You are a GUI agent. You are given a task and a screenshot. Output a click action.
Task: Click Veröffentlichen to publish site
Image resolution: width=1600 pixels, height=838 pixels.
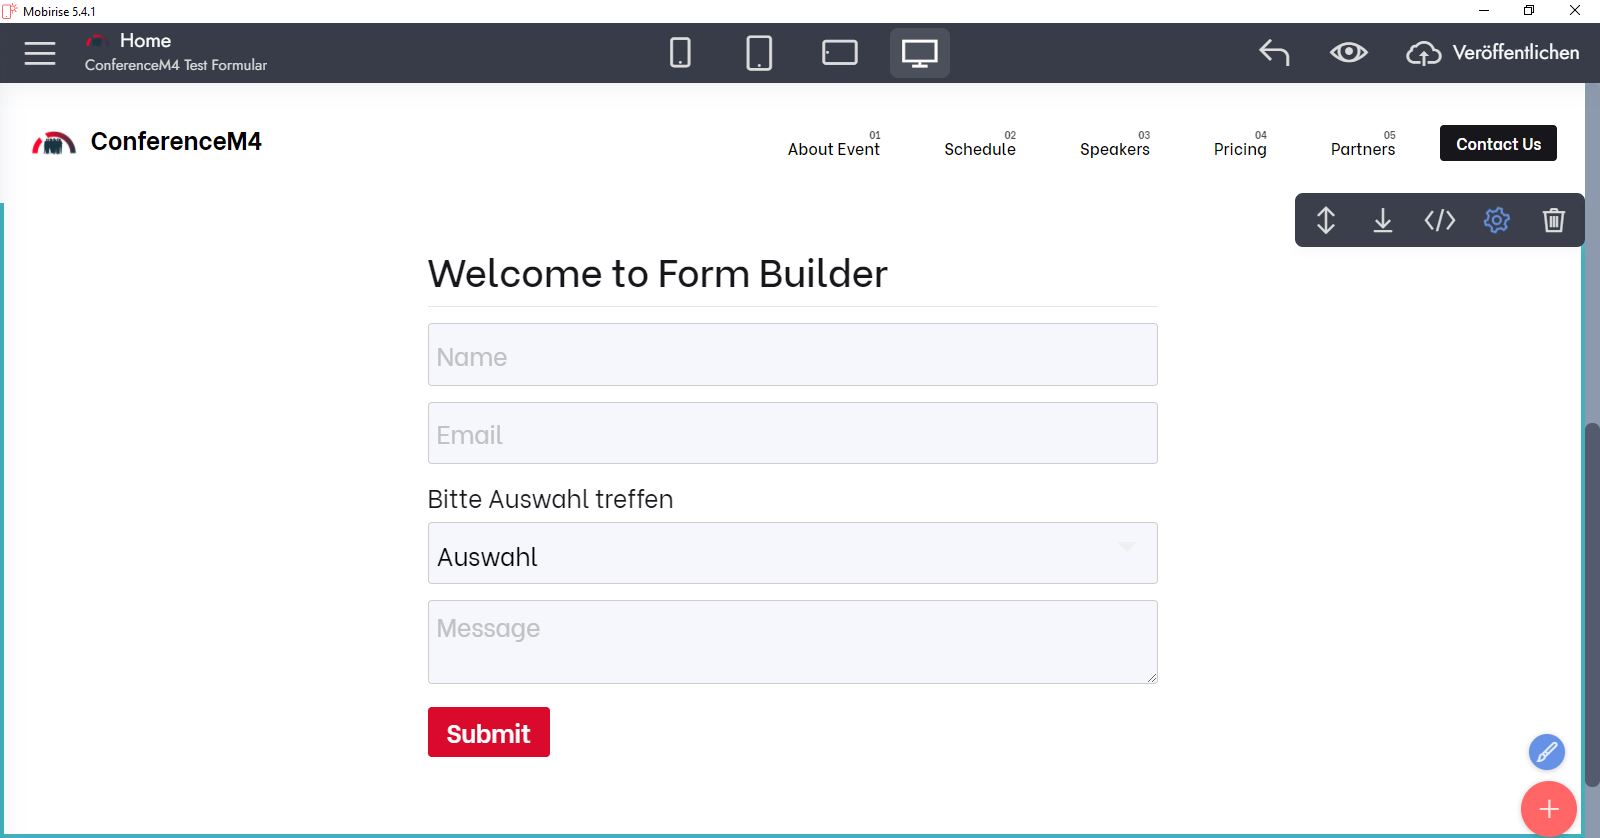pyautogui.click(x=1493, y=53)
